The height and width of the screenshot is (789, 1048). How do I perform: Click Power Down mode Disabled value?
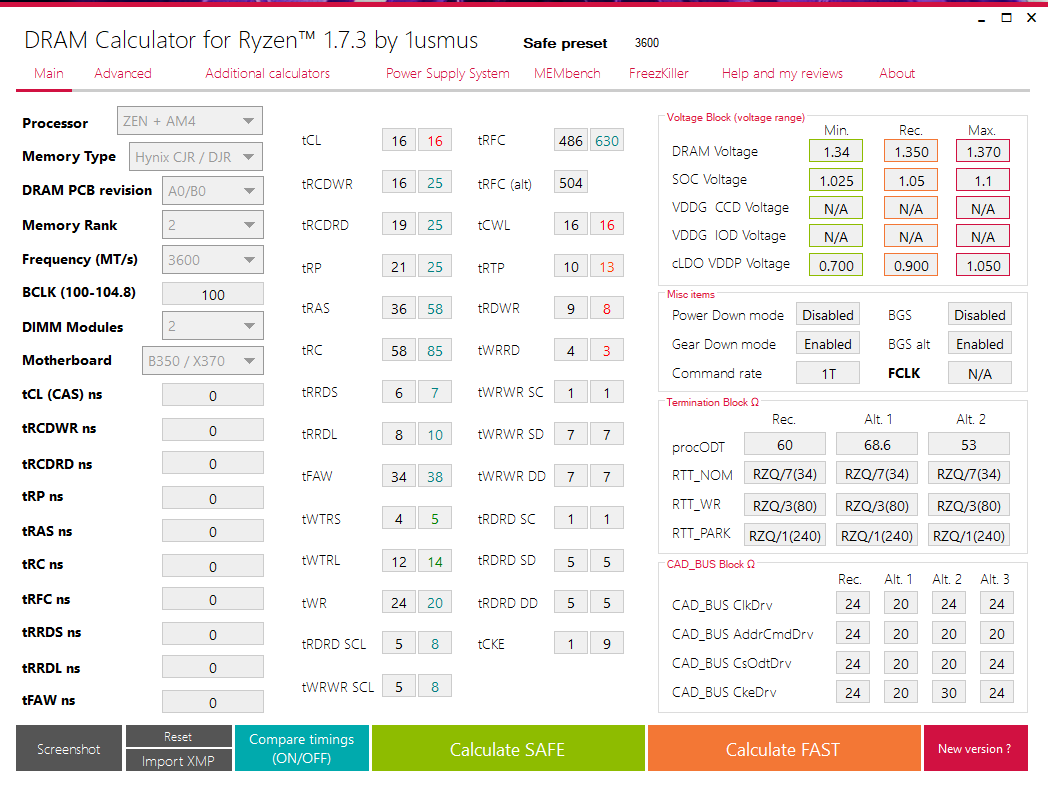coord(827,314)
